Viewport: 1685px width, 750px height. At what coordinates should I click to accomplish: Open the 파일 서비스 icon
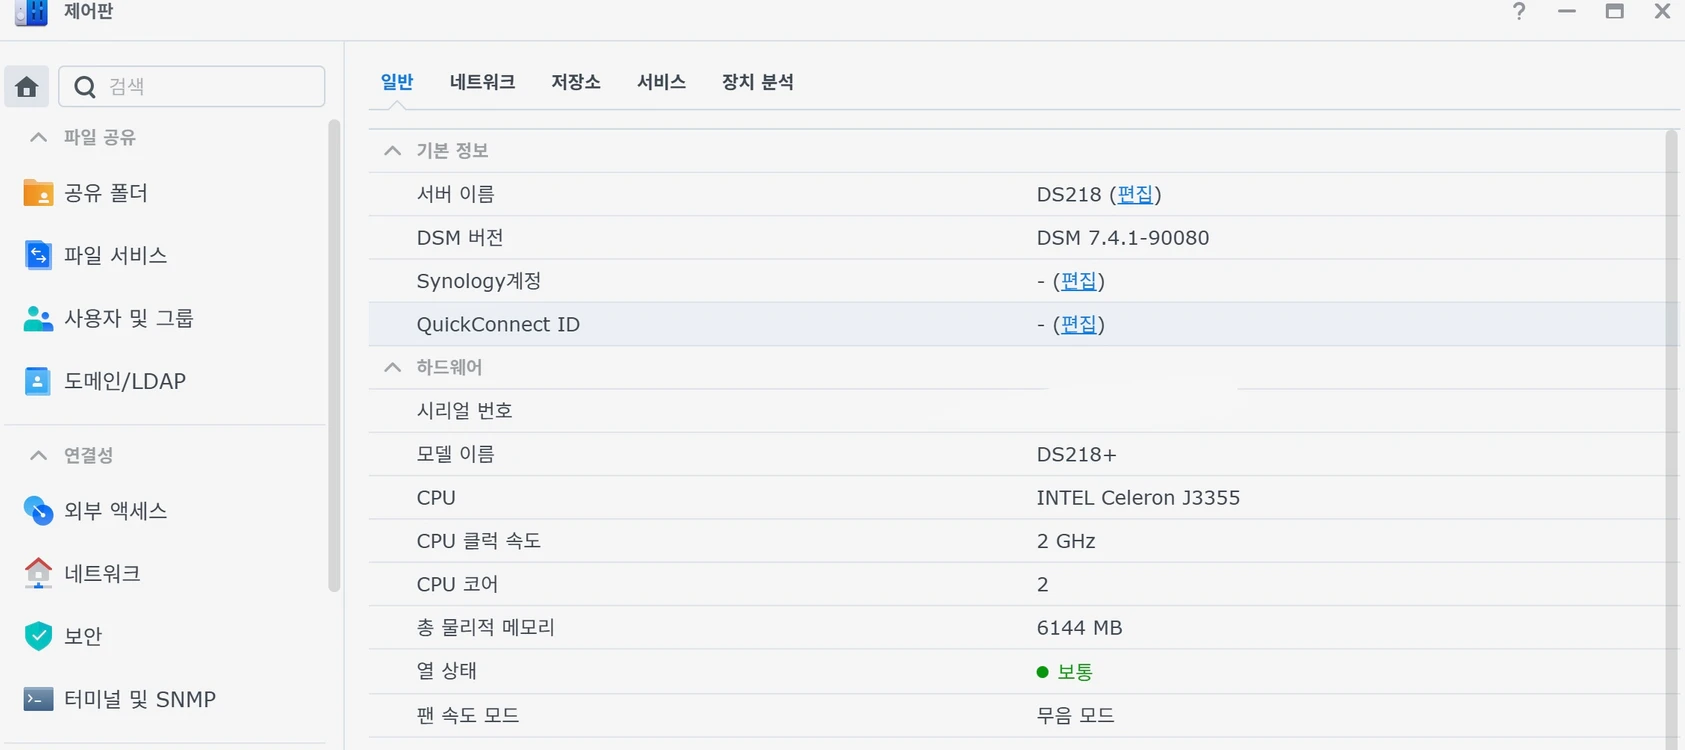tap(38, 256)
